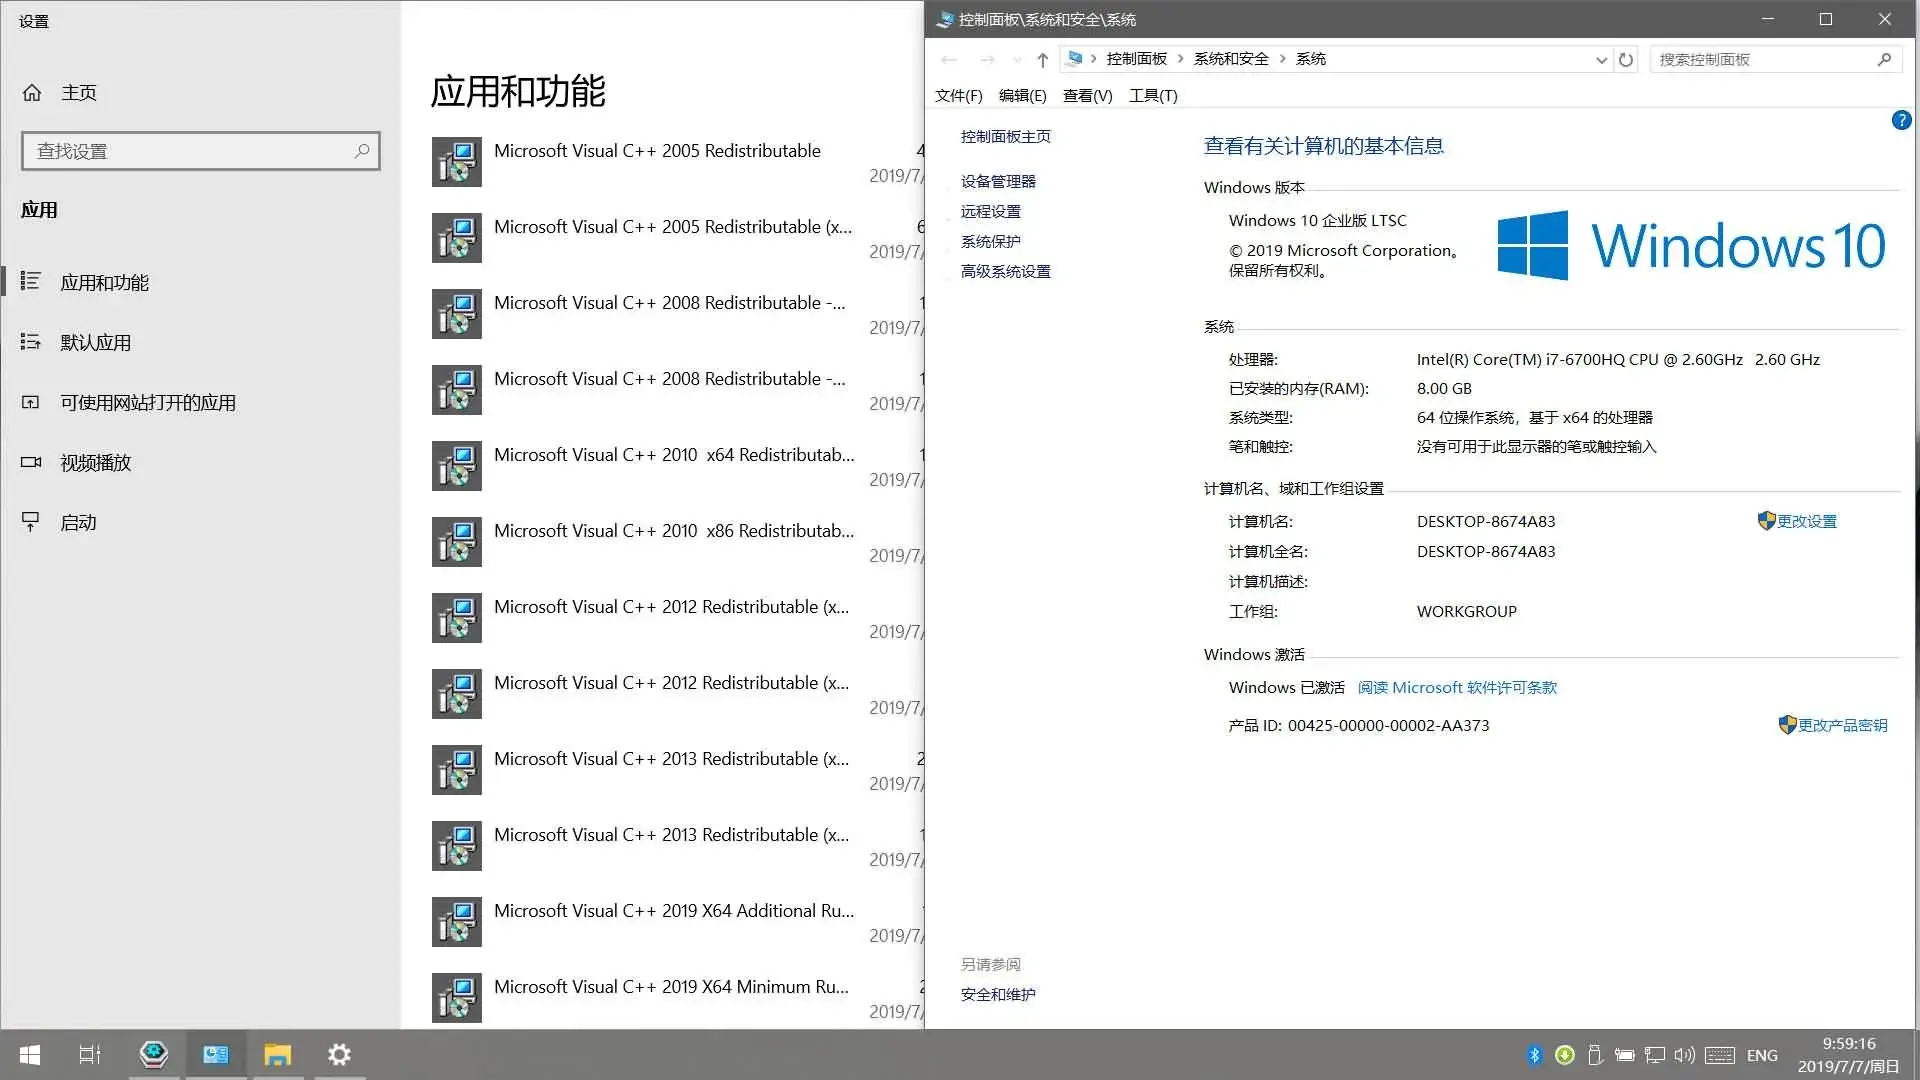The height and width of the screenshot is (1080, 1920).
Task: Click 系统 breadcrumb in address bar
Action: click(x=1310, y=59)
